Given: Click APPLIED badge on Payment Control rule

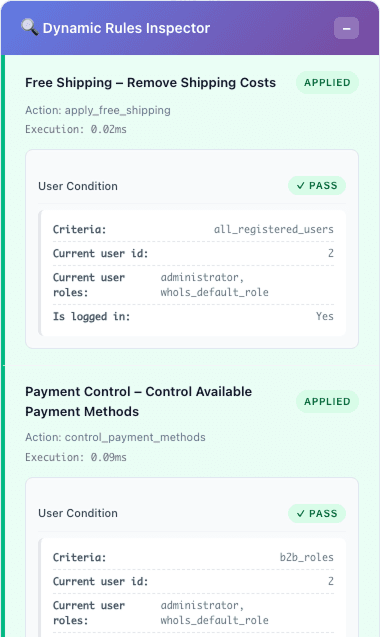Looking at the screenshot, I should [x=327, y=401].
